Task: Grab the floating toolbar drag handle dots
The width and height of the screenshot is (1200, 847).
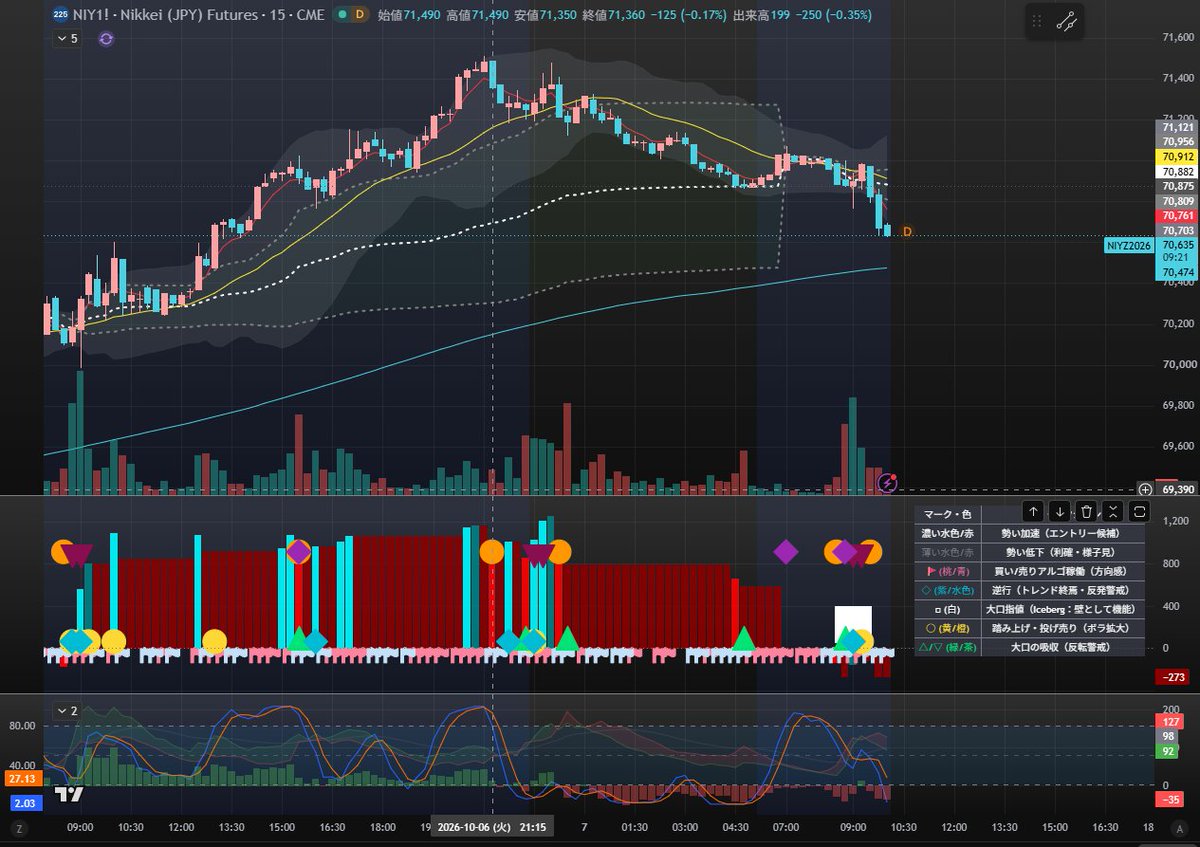Action: (x=1037, y=21)
